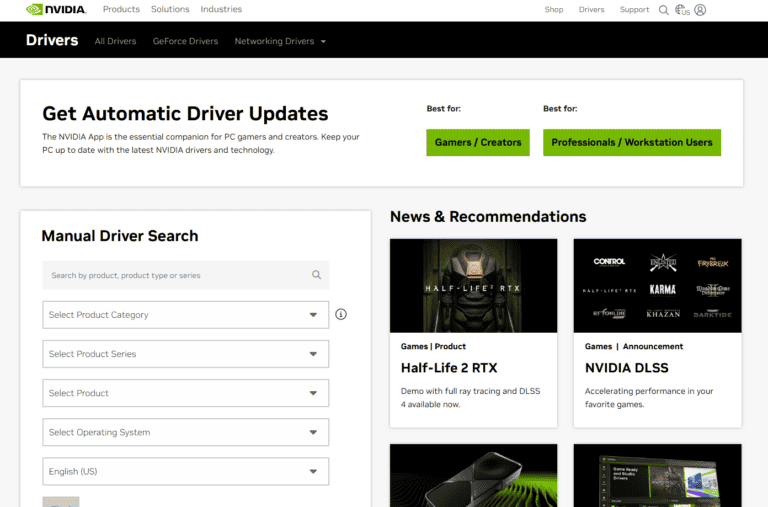Click the NVIDIA logo

[56, 9]
